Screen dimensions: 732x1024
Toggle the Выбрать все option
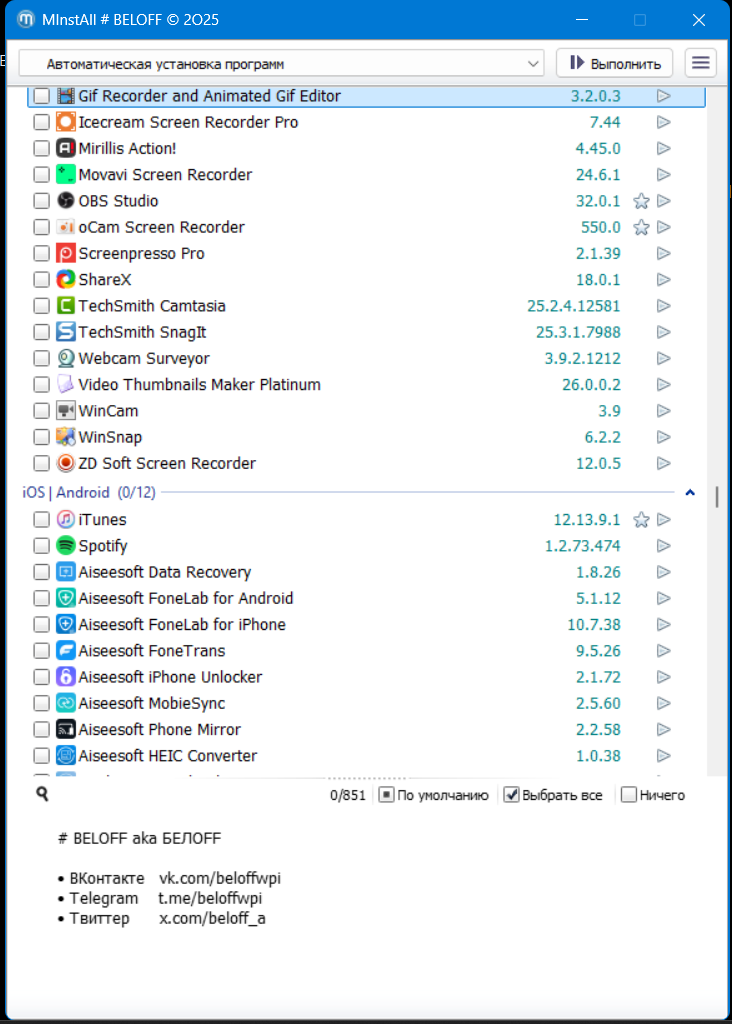[511, 795]
